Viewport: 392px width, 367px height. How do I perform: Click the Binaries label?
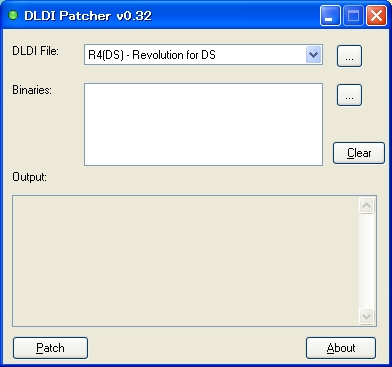(x=32, y=90)
